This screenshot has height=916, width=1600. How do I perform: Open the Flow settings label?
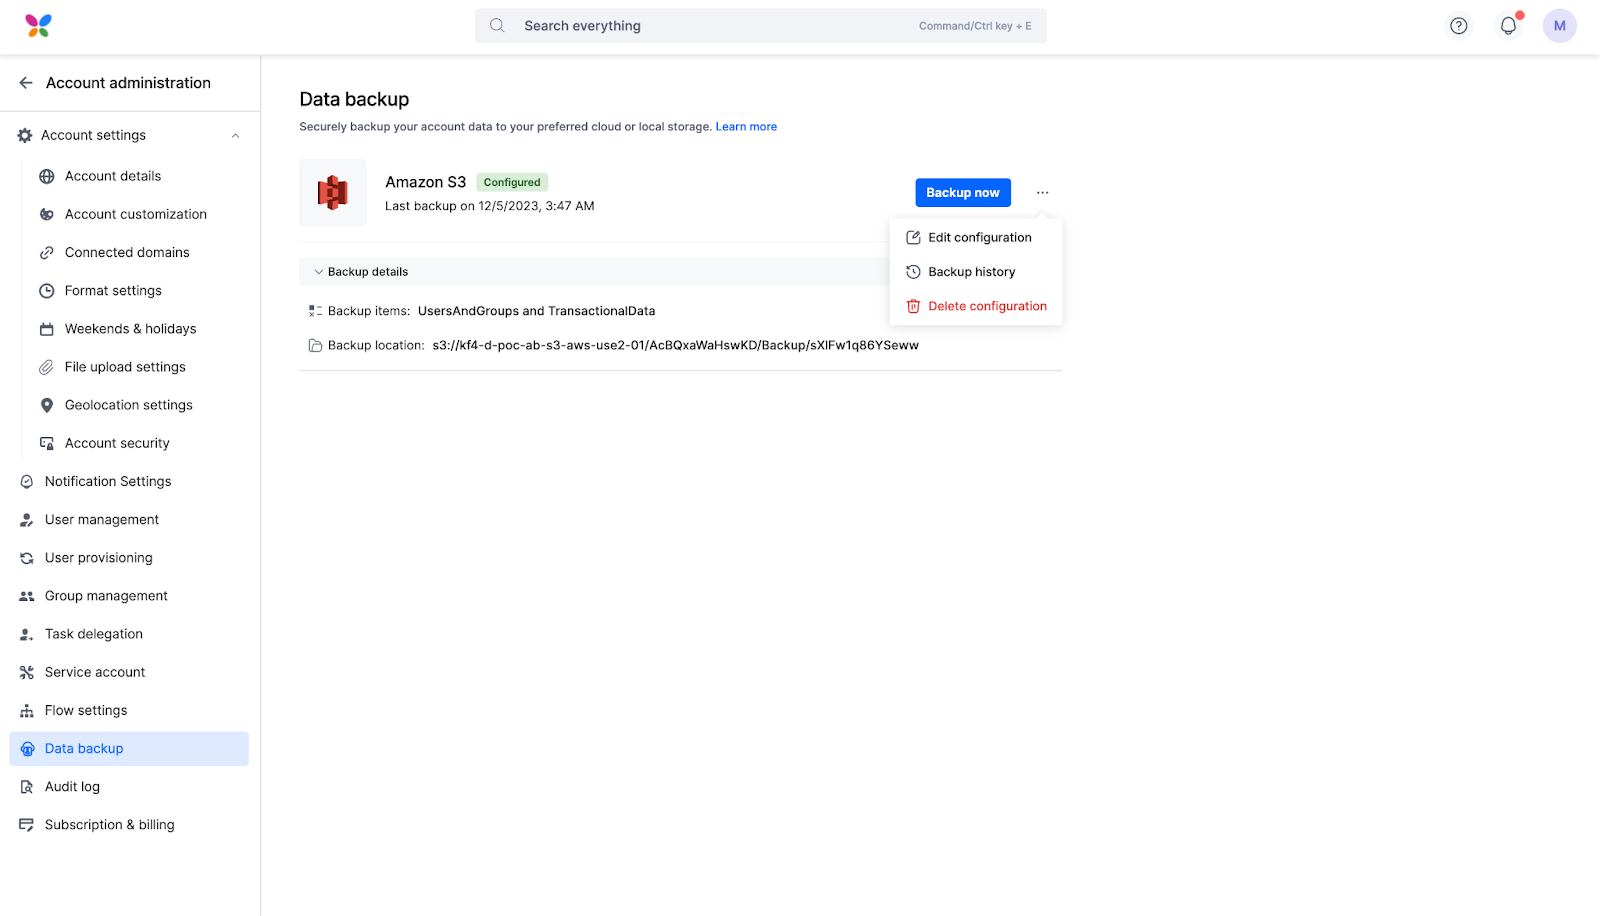86,711
